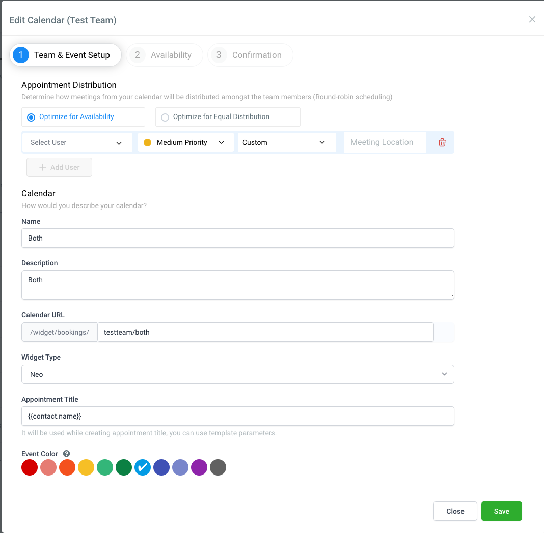The width and height of the screenshot is (544, 533).
Task: Go to the Availability step tab
Action: click(x=164, y=55)
